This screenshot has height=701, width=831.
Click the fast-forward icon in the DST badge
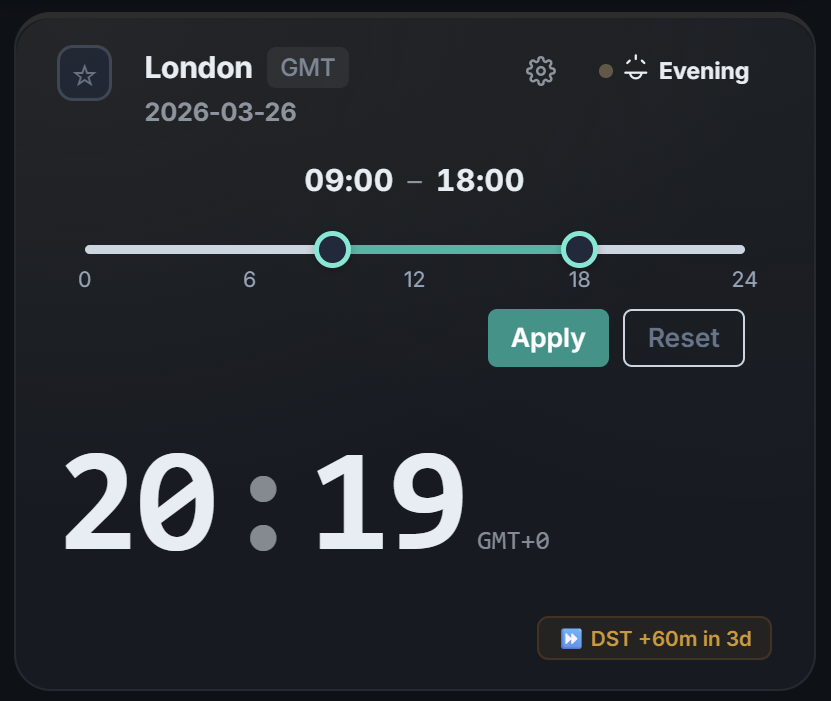[568, 637]
